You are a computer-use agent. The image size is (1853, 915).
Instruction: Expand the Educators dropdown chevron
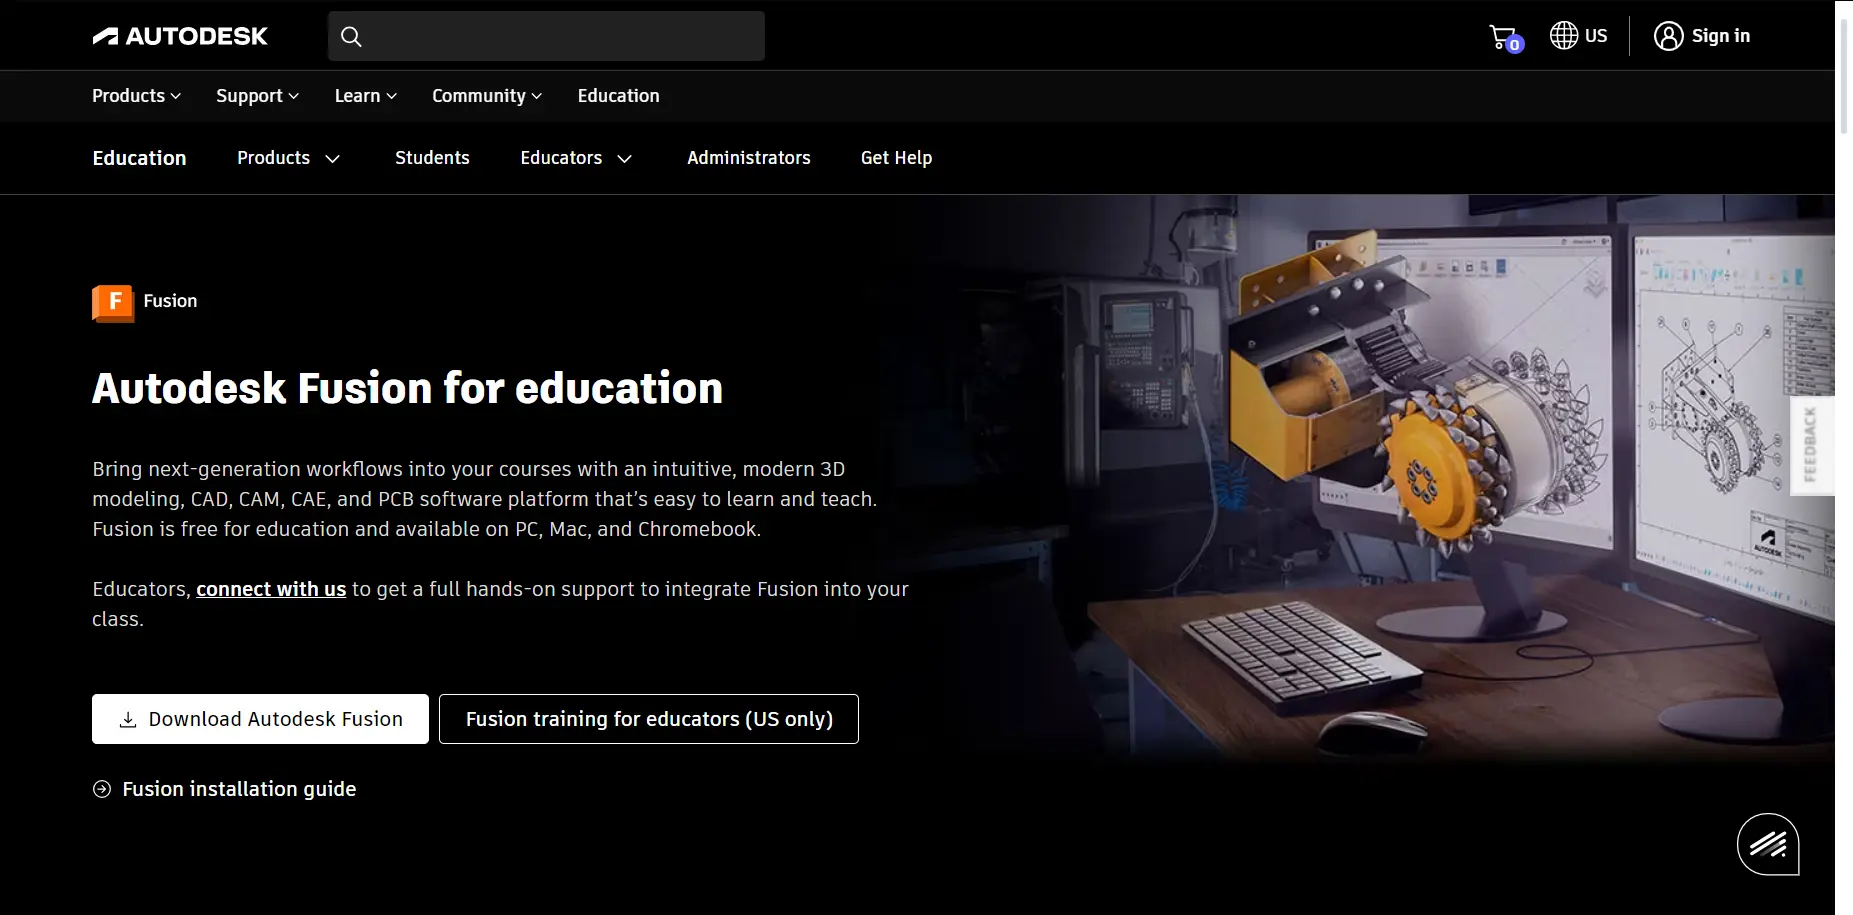pyautogui.click(x=624, y=158)
